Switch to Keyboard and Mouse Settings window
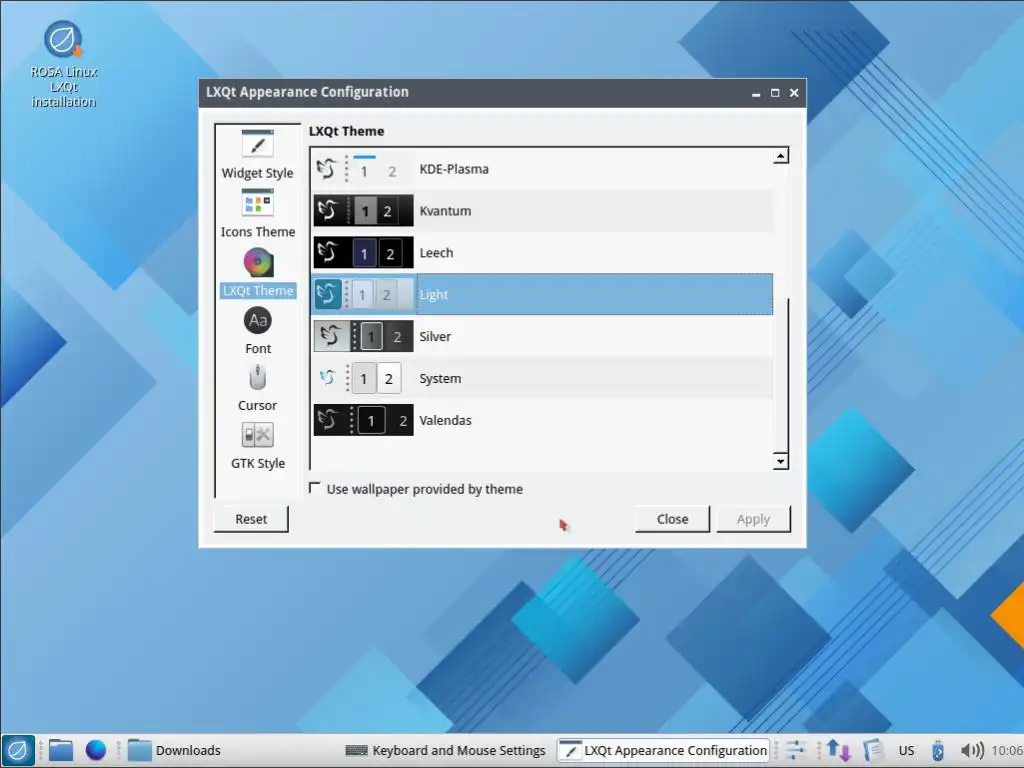The image size is (1024, 768). (445, 750)
